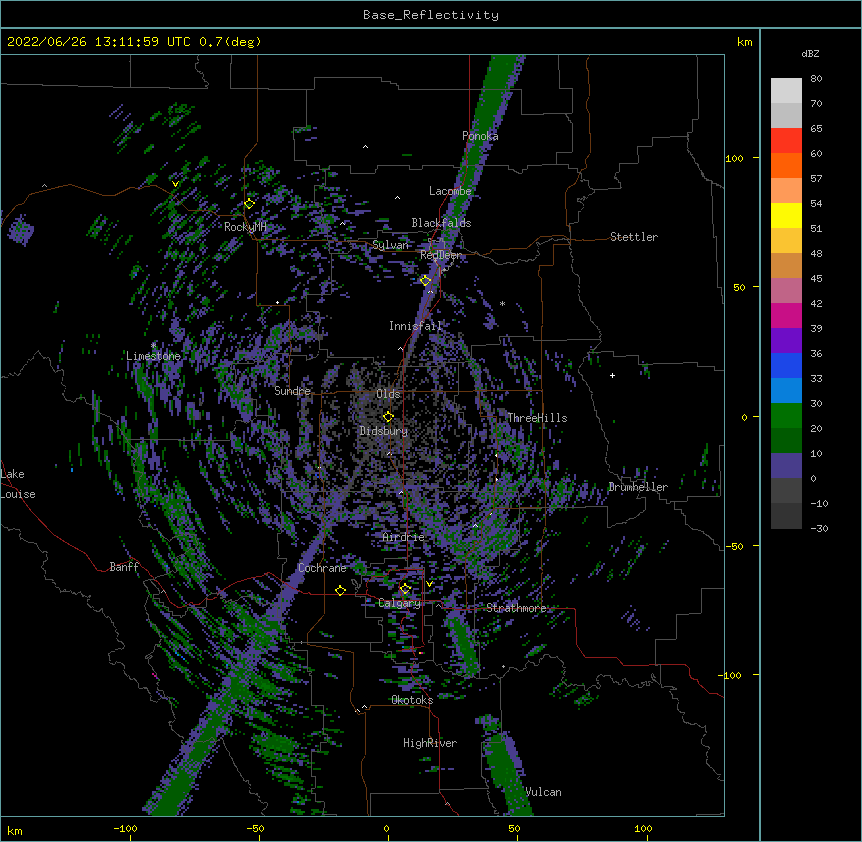Viewport: 862px width, 842px height.
Task: Click the Didsbury label
Action: [x=384, y=431]
